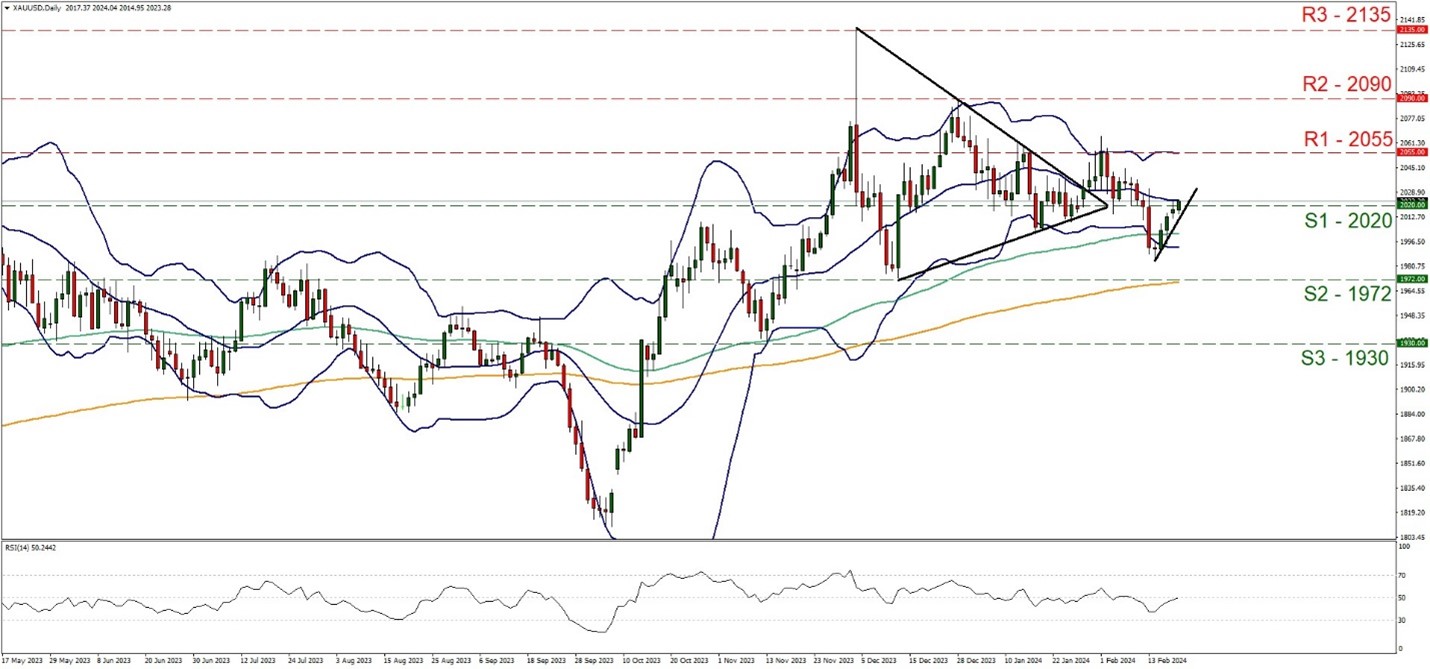This screenshot has width=1430, height=669.
Task: Click the red 2135.00 price tag
Action: [1411, 30]
